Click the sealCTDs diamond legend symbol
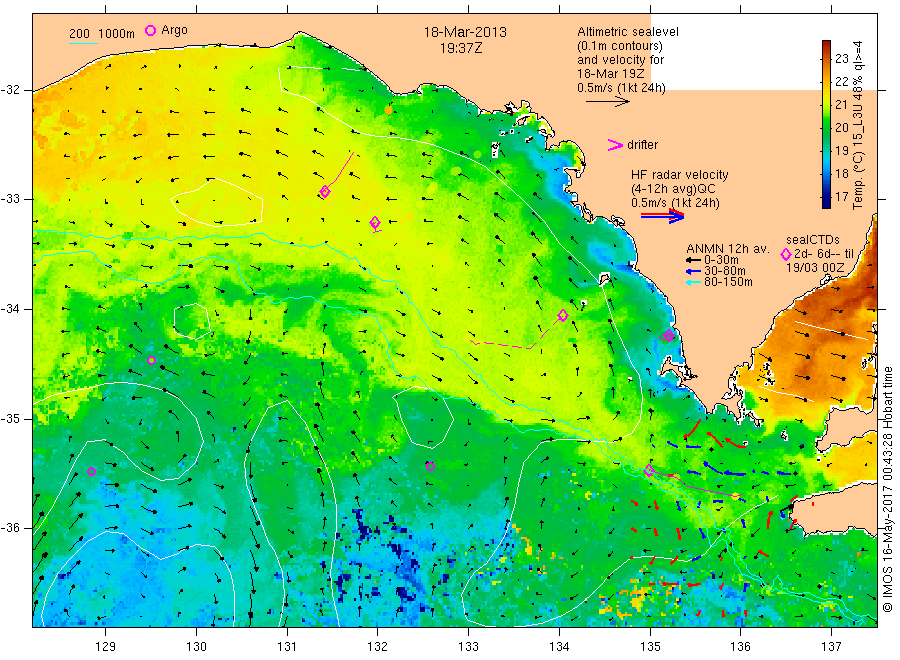Viewport: 900px width, 660px height. coord(786,254)
